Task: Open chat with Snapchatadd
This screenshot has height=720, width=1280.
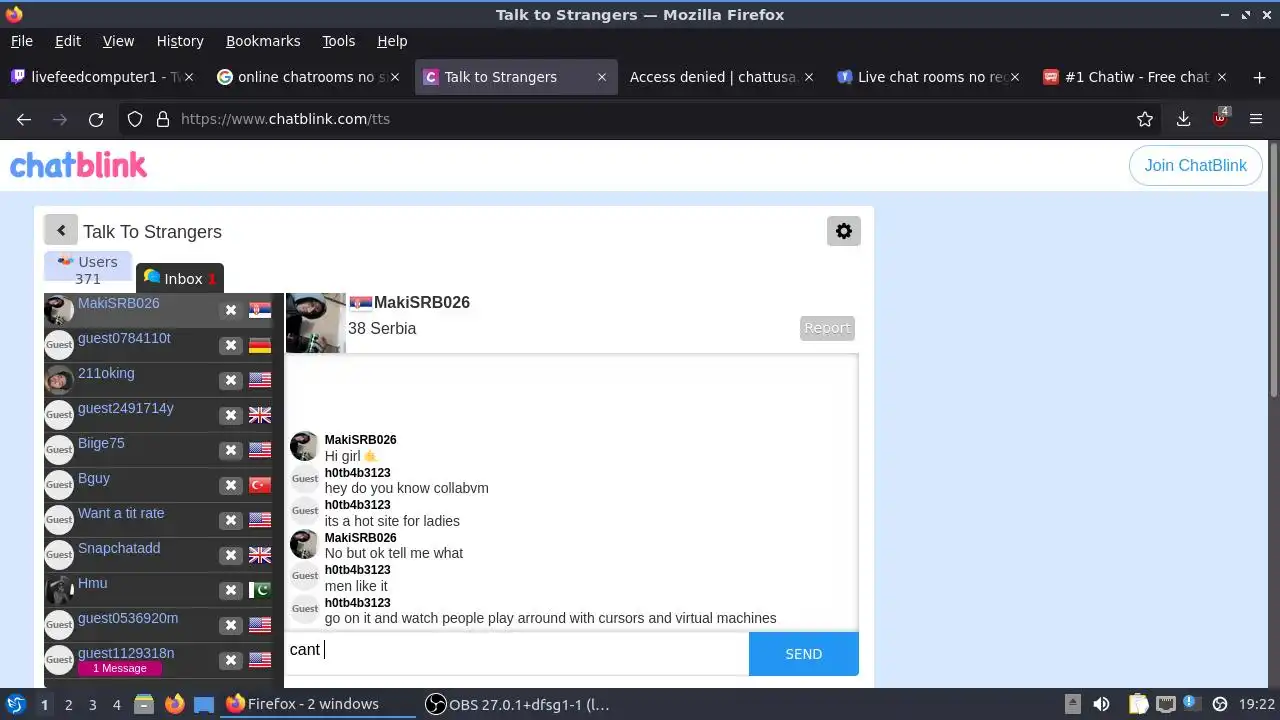Action: [x=119, y=548]
